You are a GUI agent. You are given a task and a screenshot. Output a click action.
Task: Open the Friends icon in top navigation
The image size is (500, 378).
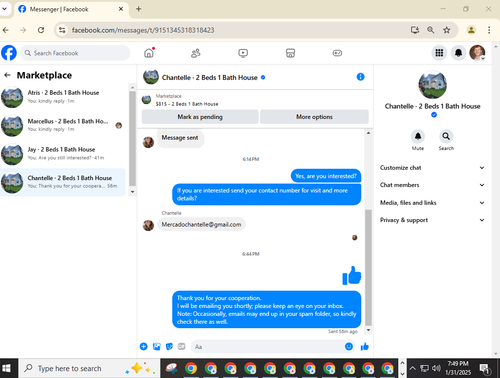coord(196,53)
